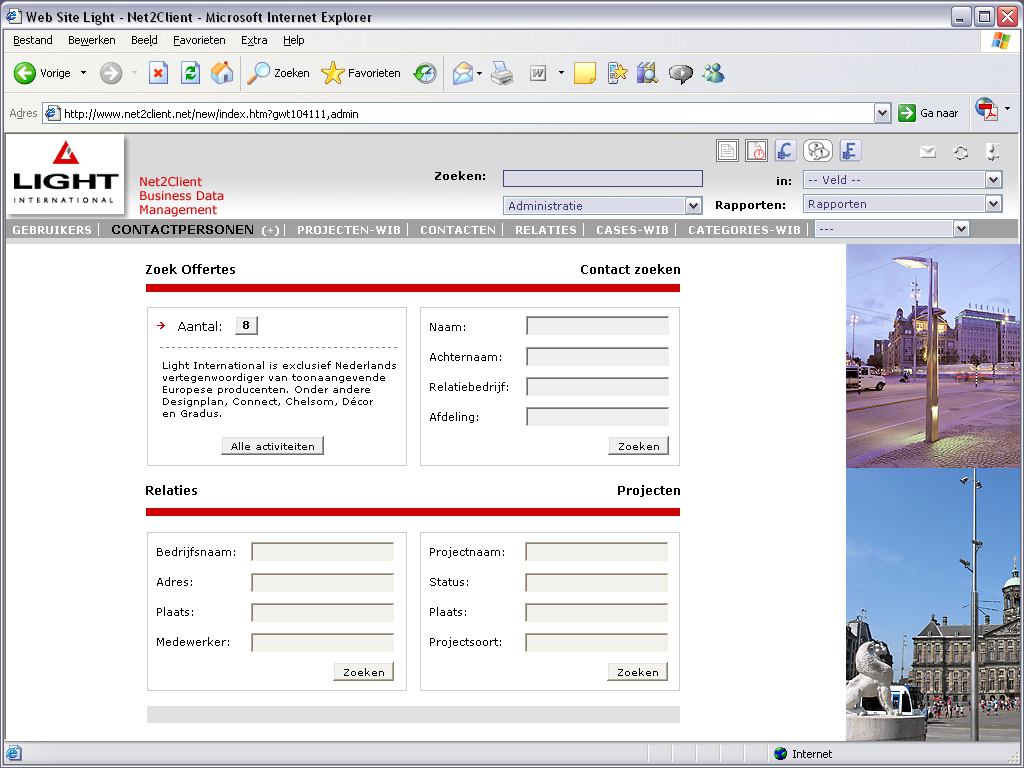Viewport: 1024px width, 768px height.
Task: Focus the Projectnaam input field
Action: (x=596, y=552)
